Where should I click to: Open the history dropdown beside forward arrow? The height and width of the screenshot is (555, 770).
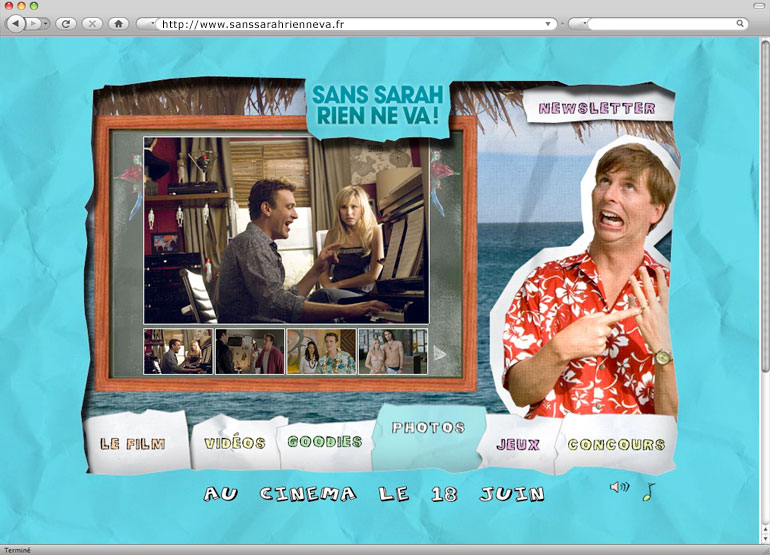pyautogui.click(x=46, y=24)
